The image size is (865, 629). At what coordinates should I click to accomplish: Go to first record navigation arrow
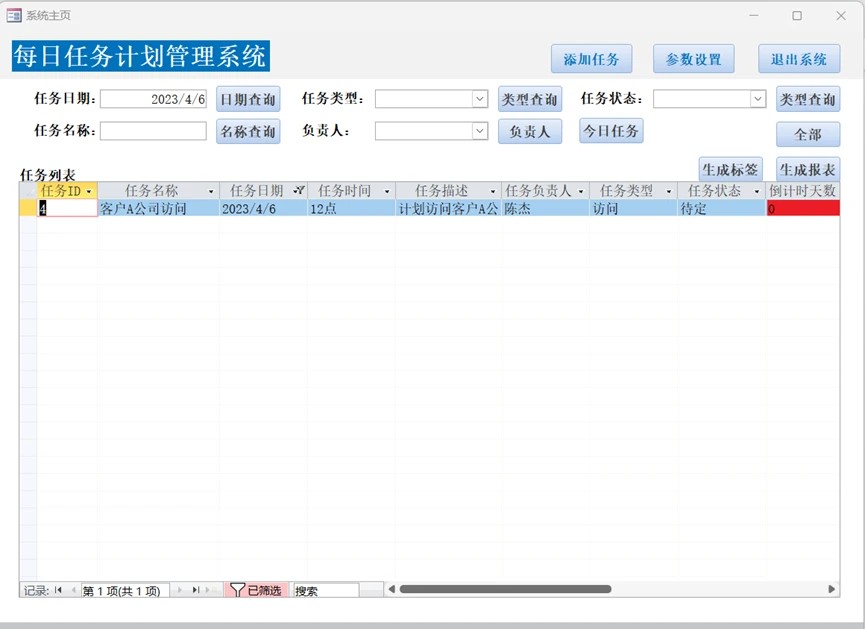point(58,590)
